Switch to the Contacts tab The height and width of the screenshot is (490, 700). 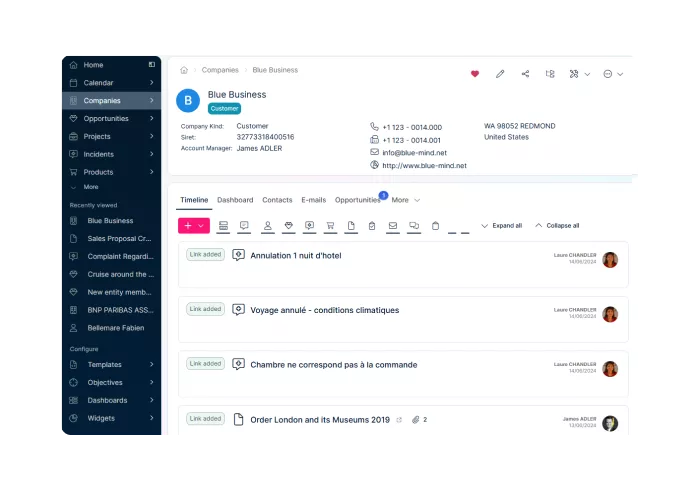277,200
